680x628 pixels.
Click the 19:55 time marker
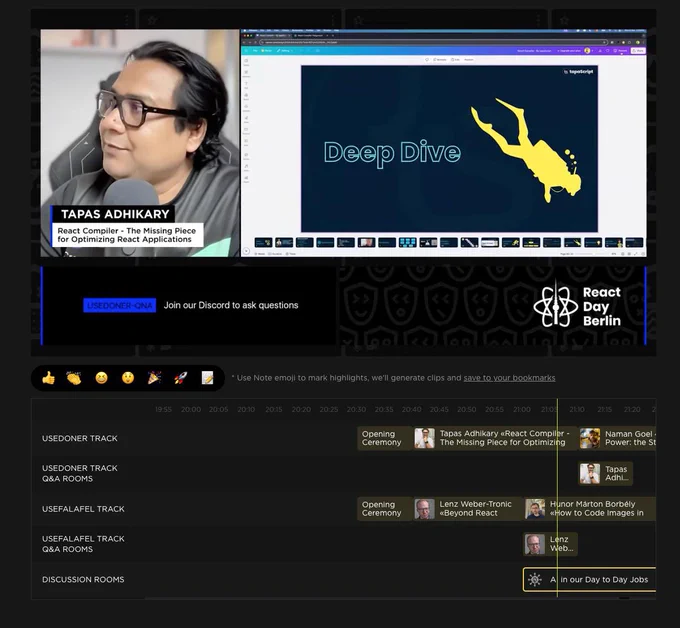[163, 409]
